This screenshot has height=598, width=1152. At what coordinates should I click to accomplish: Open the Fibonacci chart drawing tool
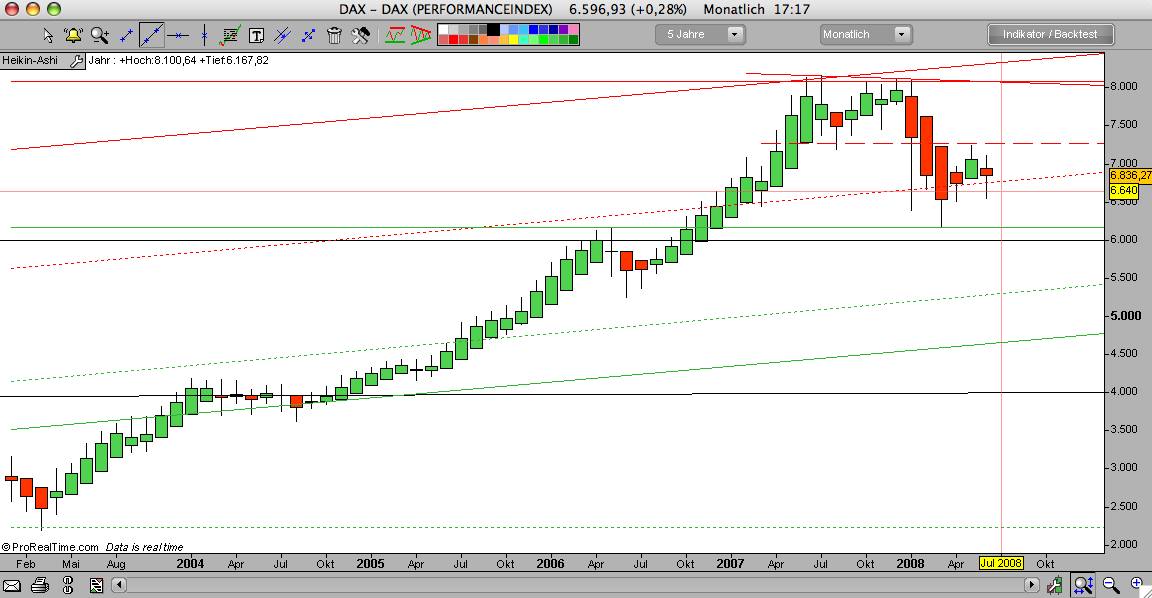click(231, 35)
